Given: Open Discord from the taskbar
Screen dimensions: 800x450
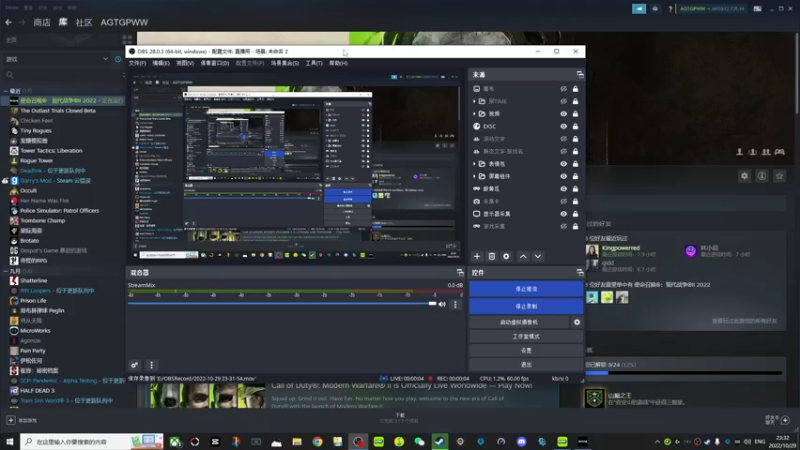Looking at the screenshot, I should click(521, 441).
